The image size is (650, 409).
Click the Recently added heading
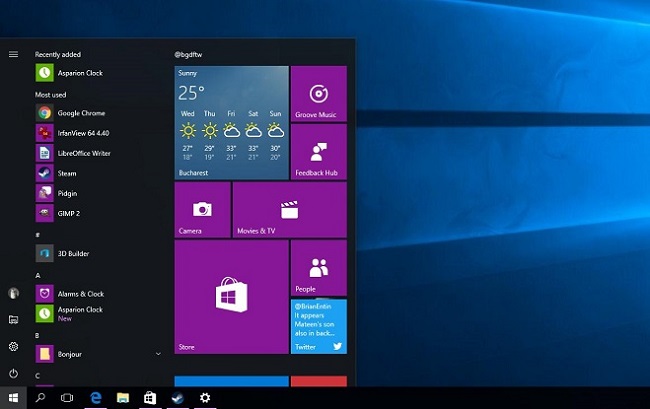pos(58,54)
